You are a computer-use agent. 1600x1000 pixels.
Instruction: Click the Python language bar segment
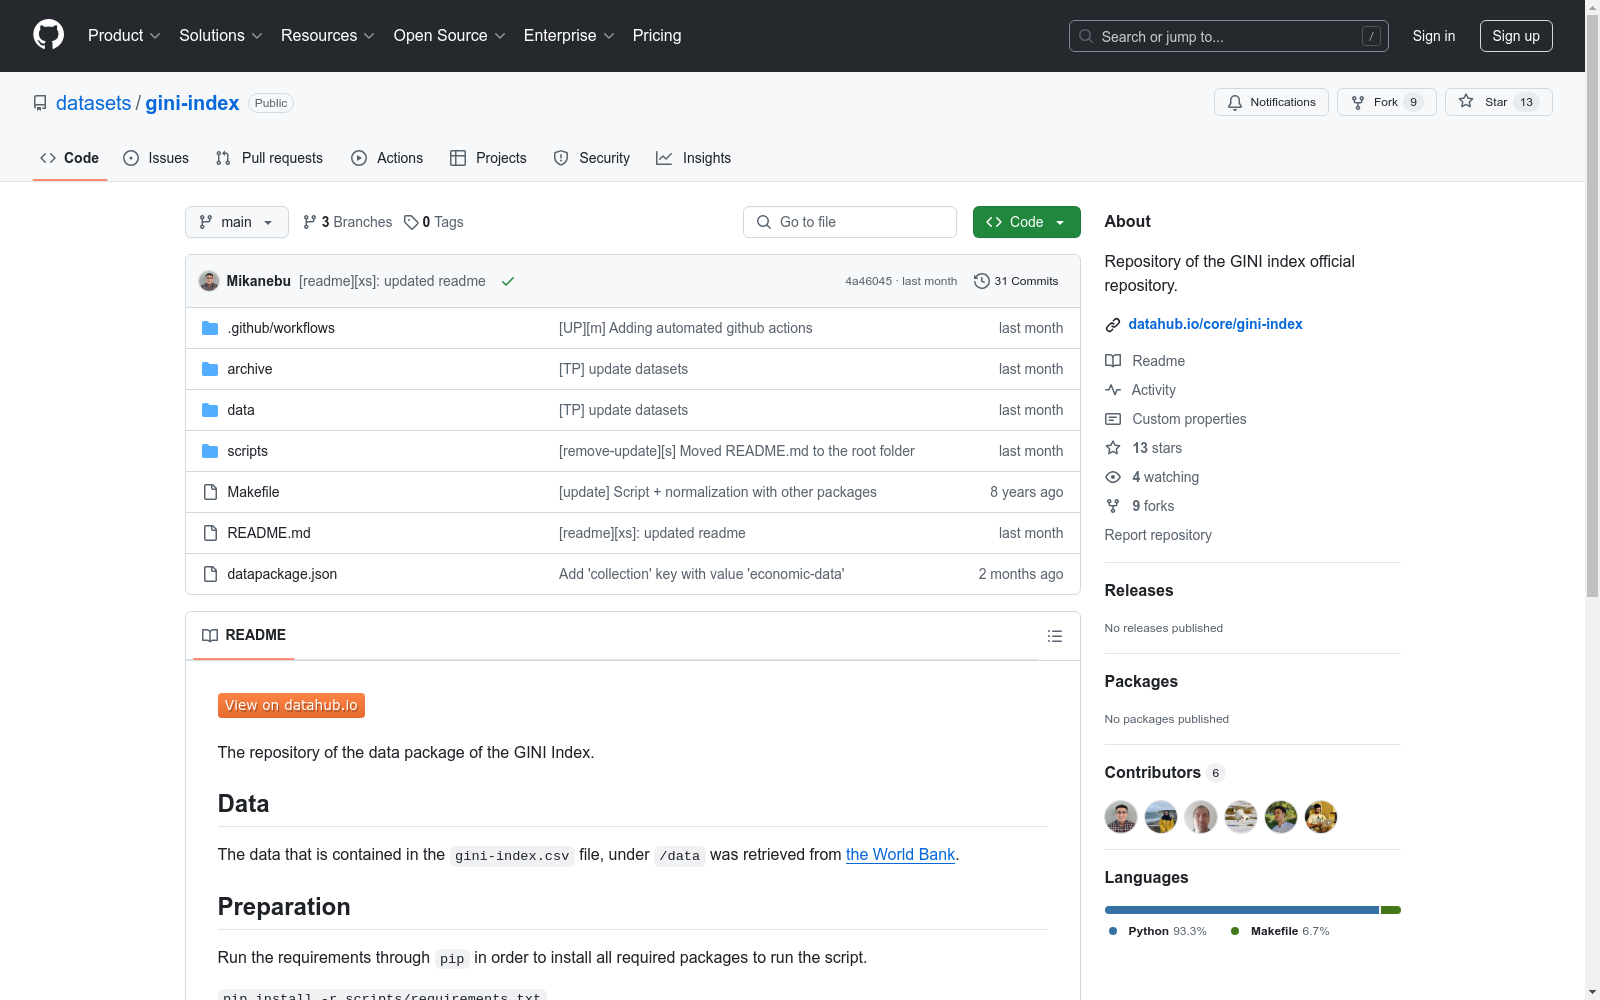point(1242,910)
